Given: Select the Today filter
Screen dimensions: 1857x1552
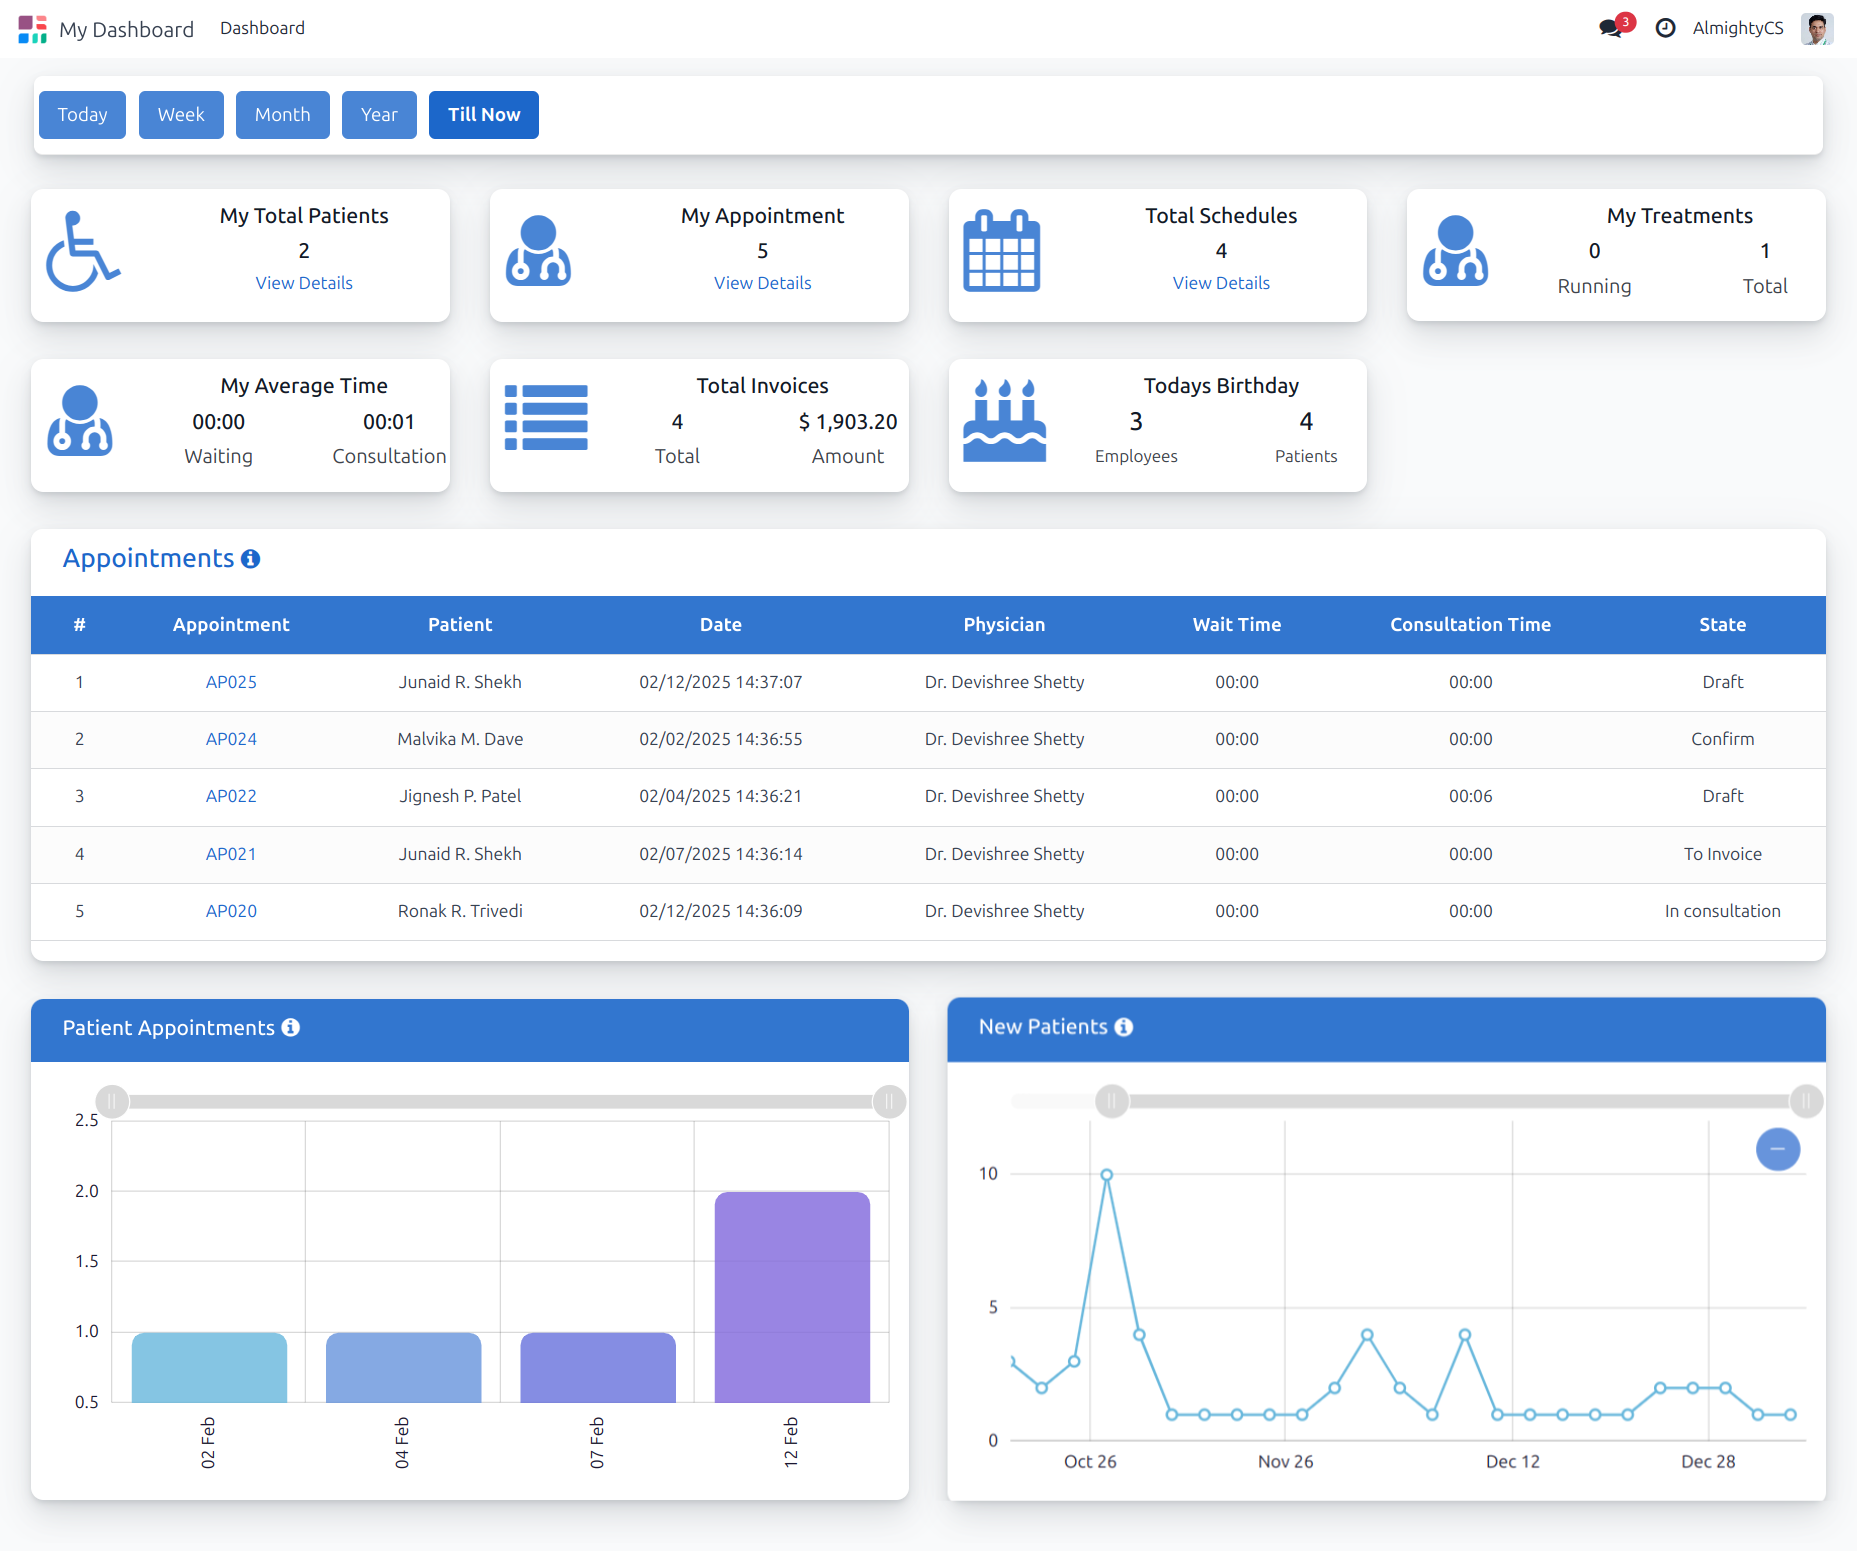Looking at the screenshot, I should [x=82, y=115].
